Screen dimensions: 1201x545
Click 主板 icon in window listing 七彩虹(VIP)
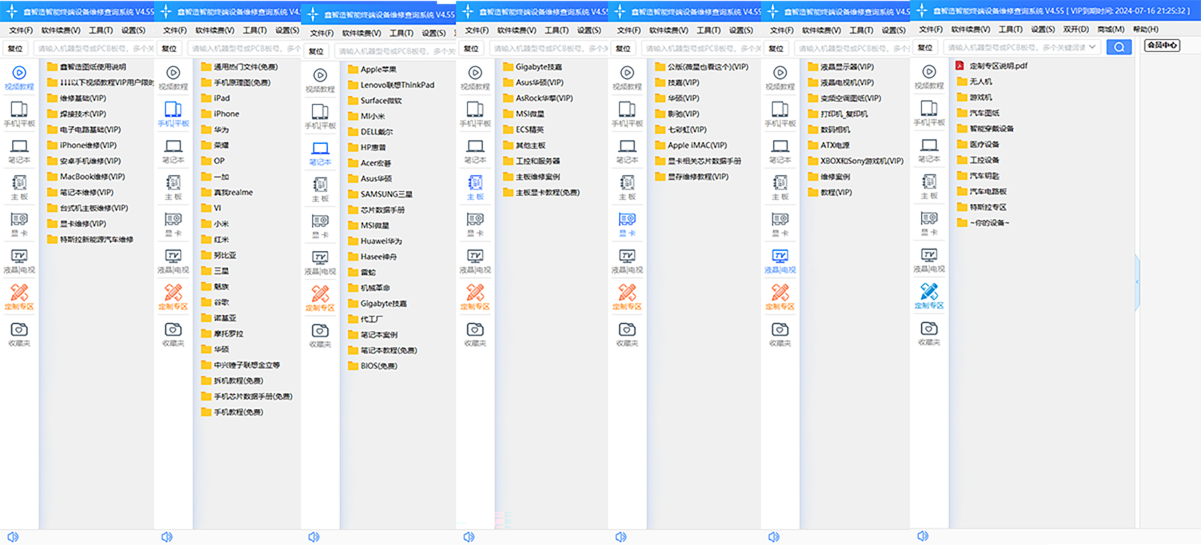pyautogui.click(x=628, y=183)
